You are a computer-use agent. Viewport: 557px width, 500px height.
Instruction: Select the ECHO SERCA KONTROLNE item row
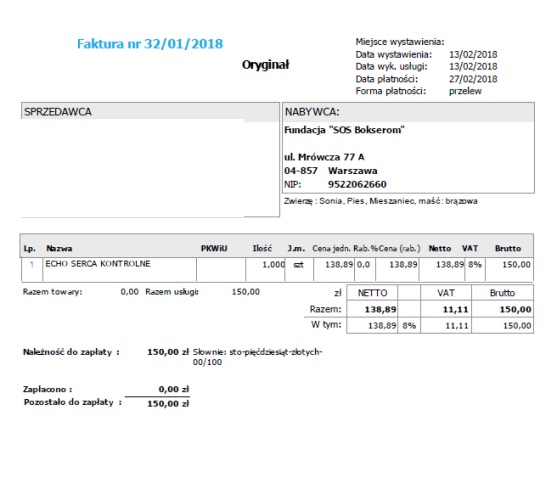pyautogui.click(x=277, y=269)
